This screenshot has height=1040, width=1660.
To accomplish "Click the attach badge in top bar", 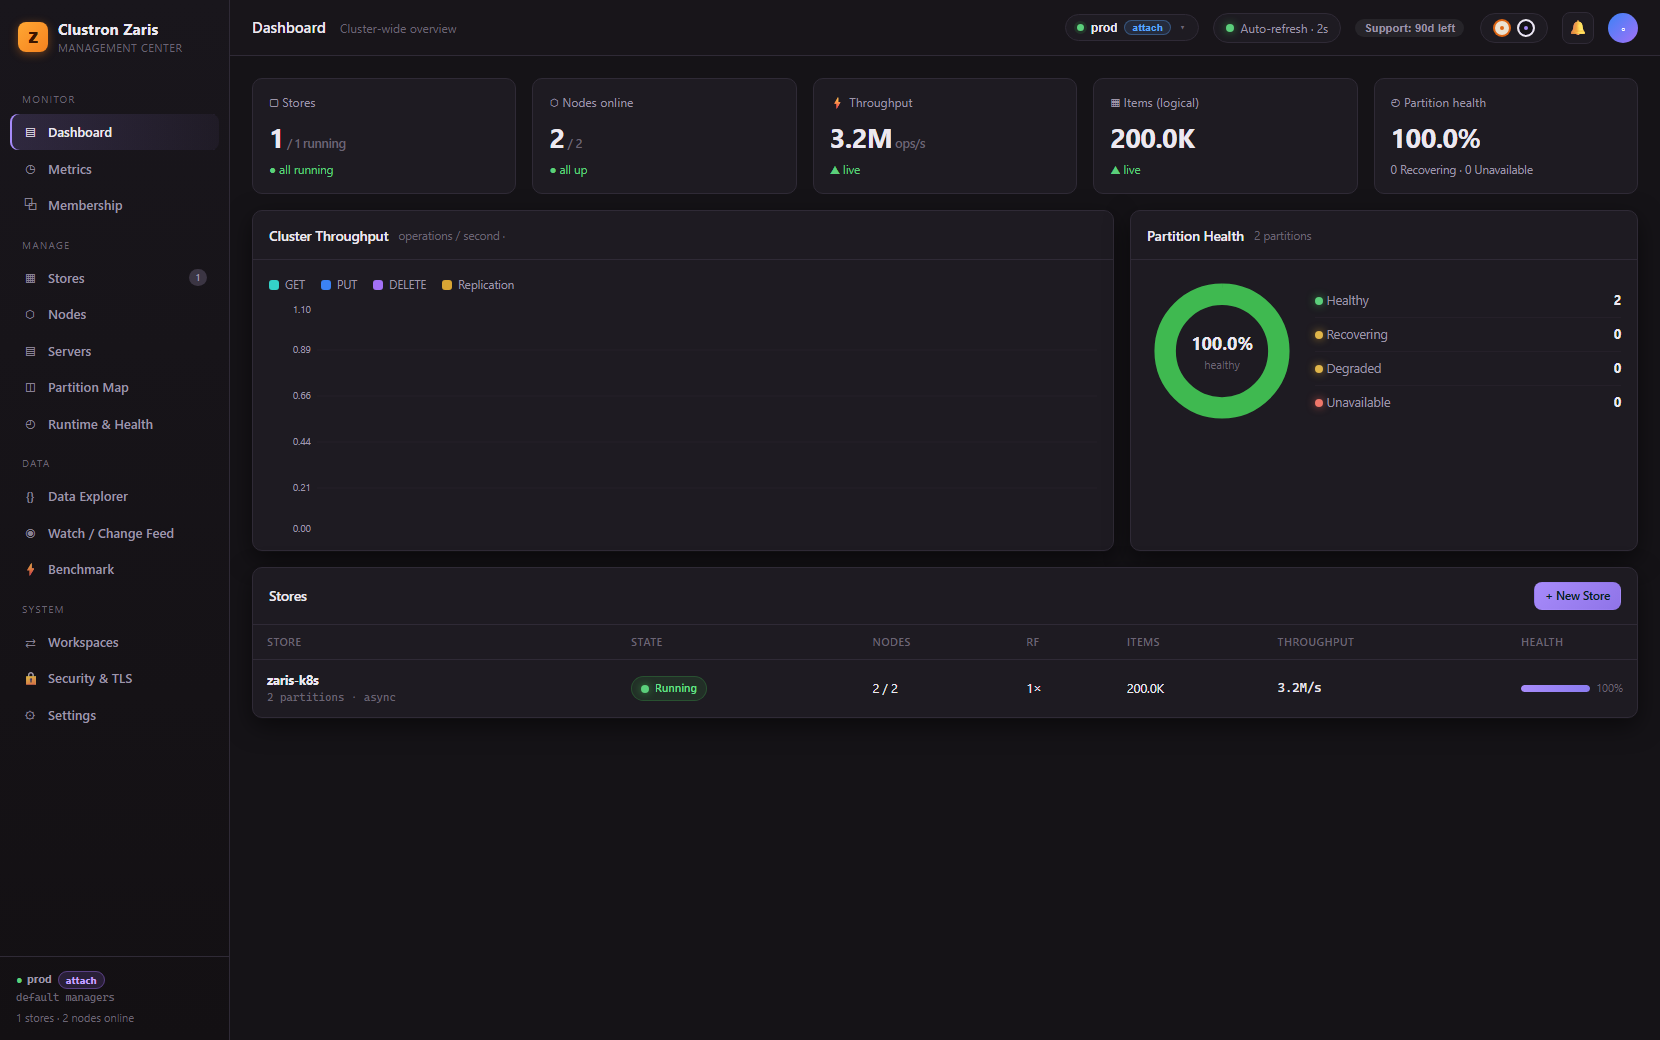I will coord(1147,28).
